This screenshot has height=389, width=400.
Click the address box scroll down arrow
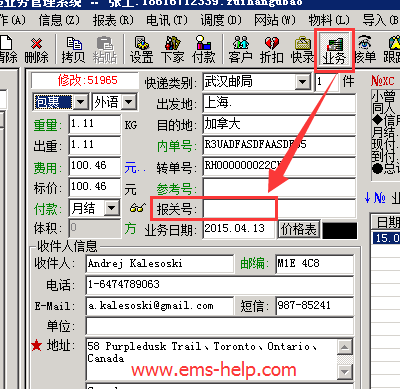pyautogui.click(x=344, y=371)
